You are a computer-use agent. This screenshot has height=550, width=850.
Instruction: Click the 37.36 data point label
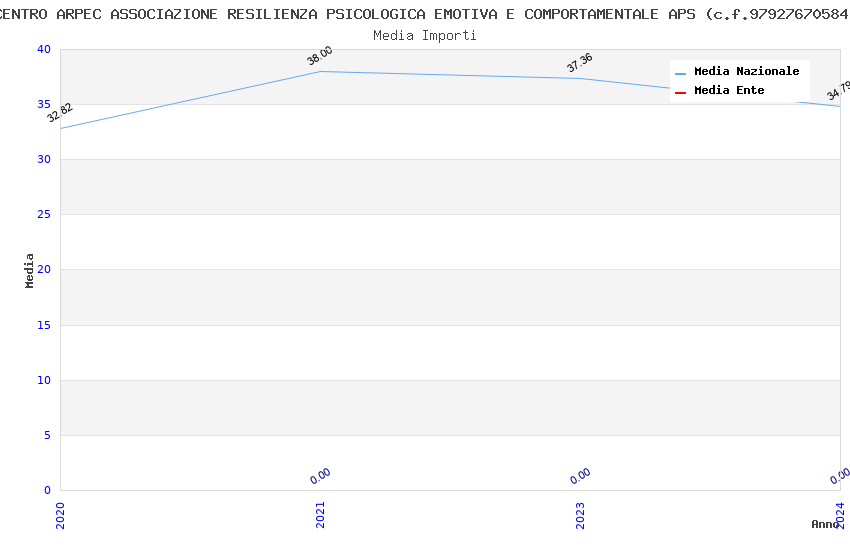[580, 63]
